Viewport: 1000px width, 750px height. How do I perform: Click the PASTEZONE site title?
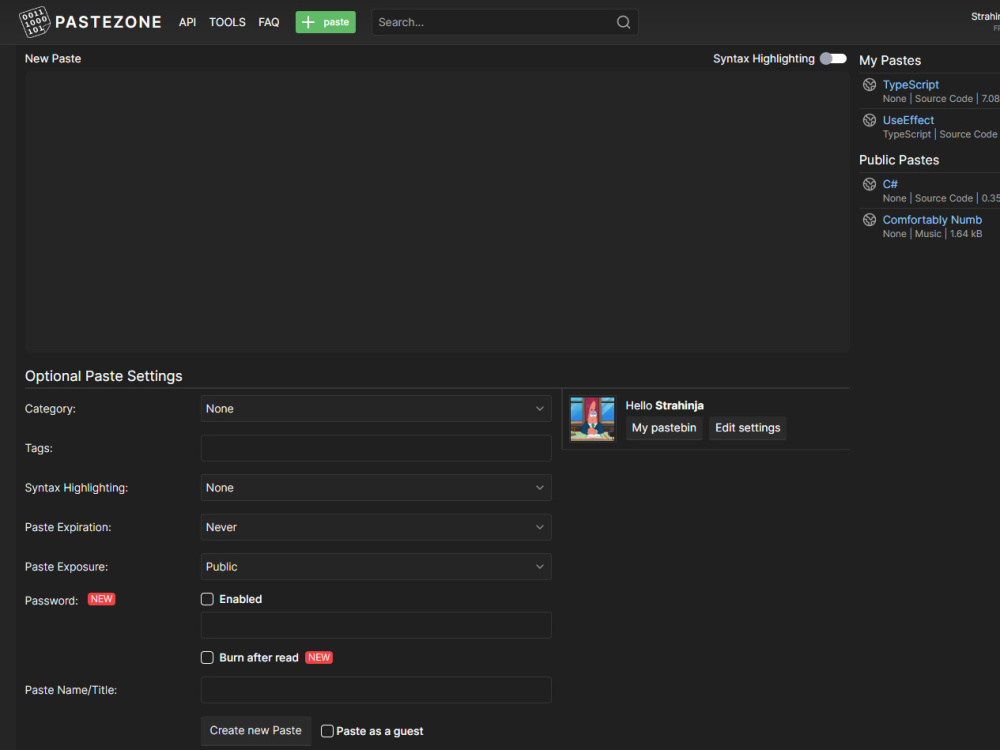point(108,22)
